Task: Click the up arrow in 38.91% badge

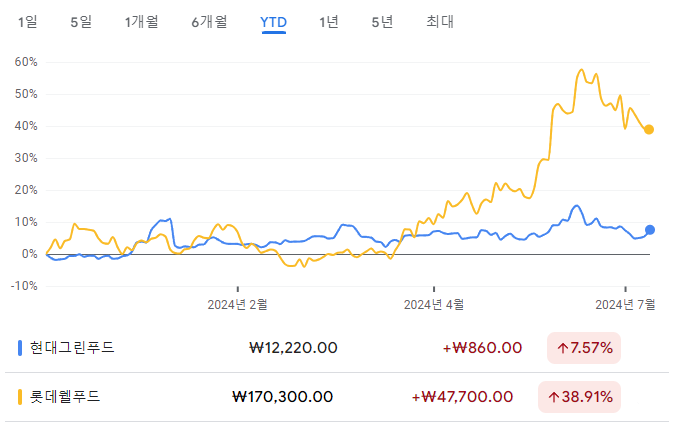Action: click(x=554, y=397)
